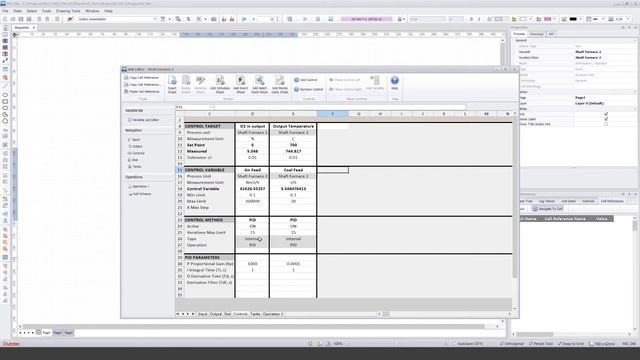The image size is (640, 360).
Task: Click the Navigate To Cell button
Action: point(548,209)
